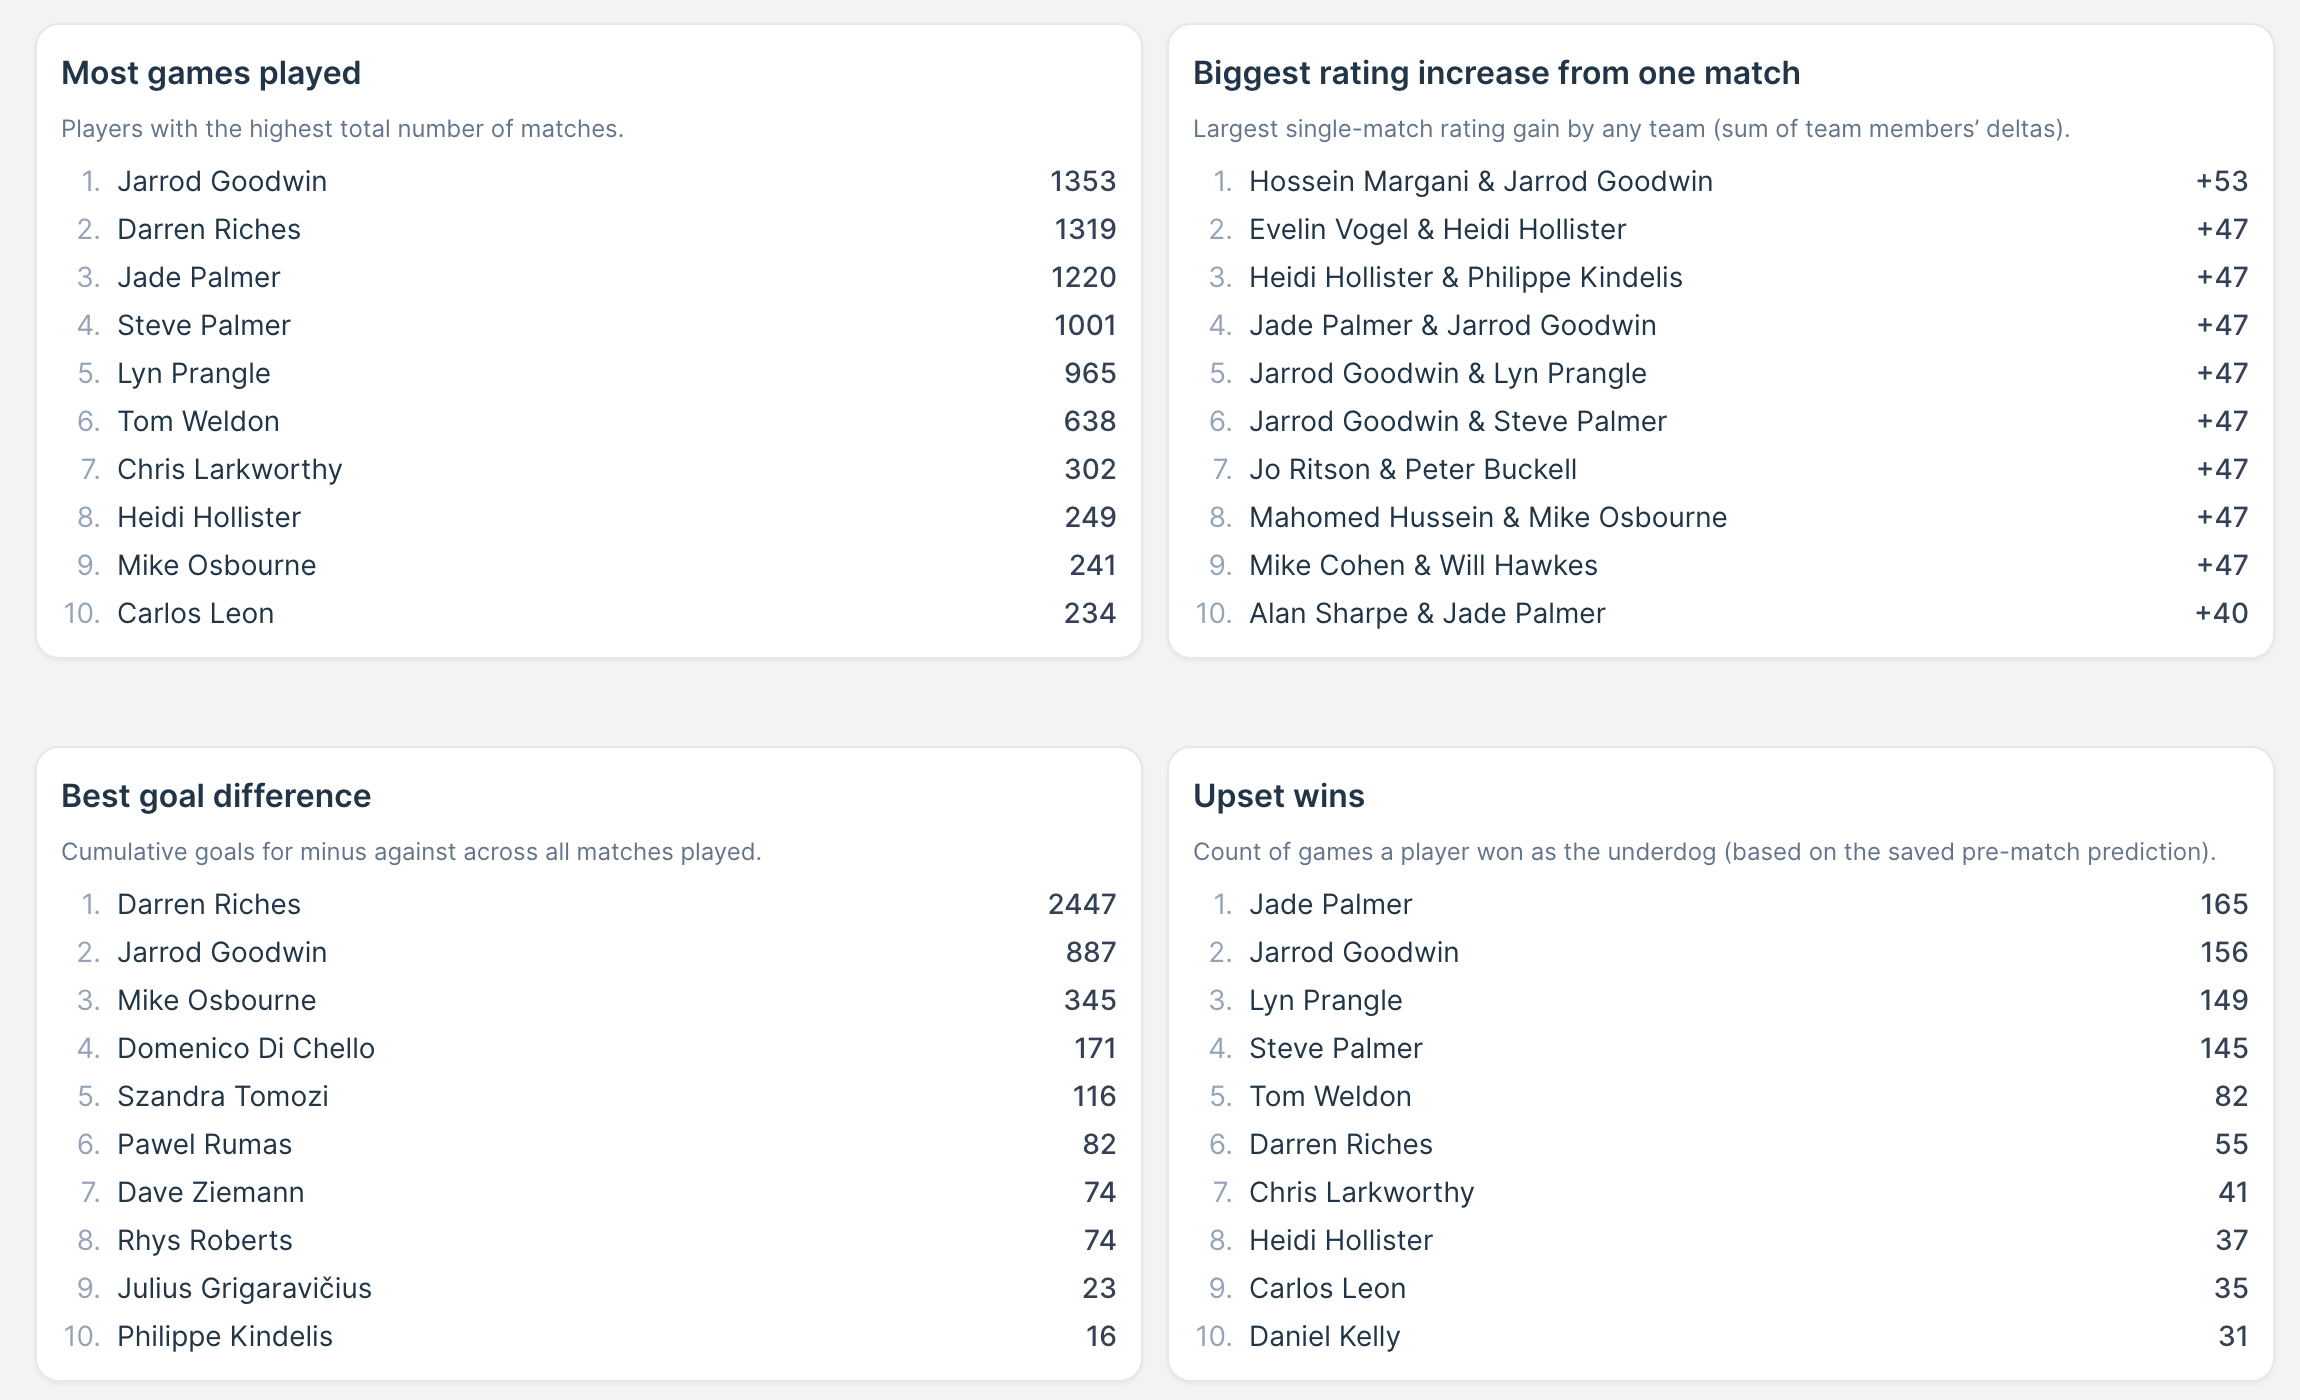Select Tom Weldon in Most games played

(x=198, y=421)
